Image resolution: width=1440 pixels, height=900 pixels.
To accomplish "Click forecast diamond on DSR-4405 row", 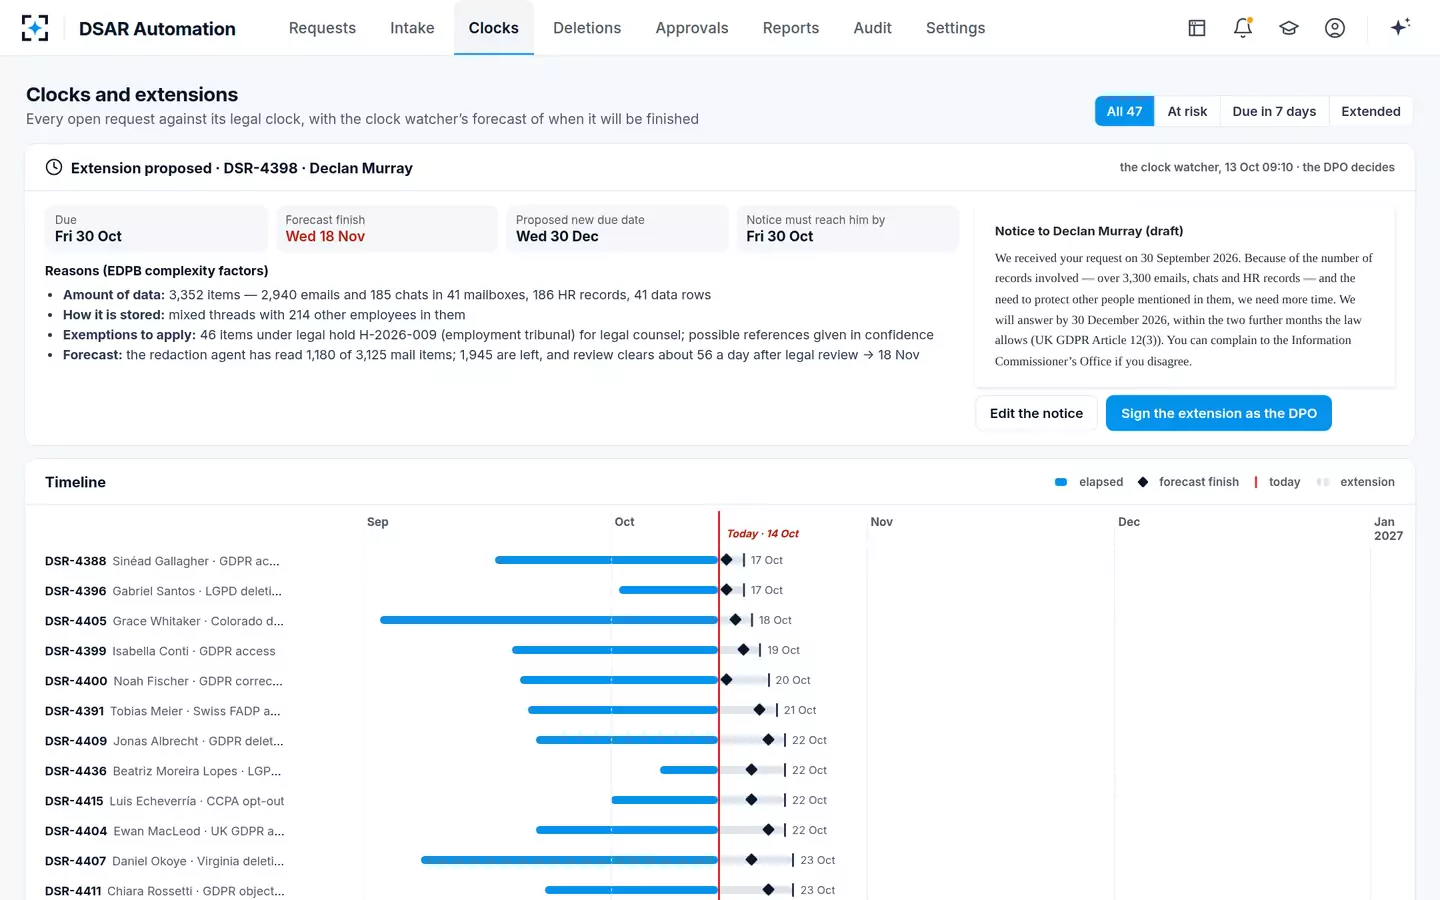I will (735, 620).
